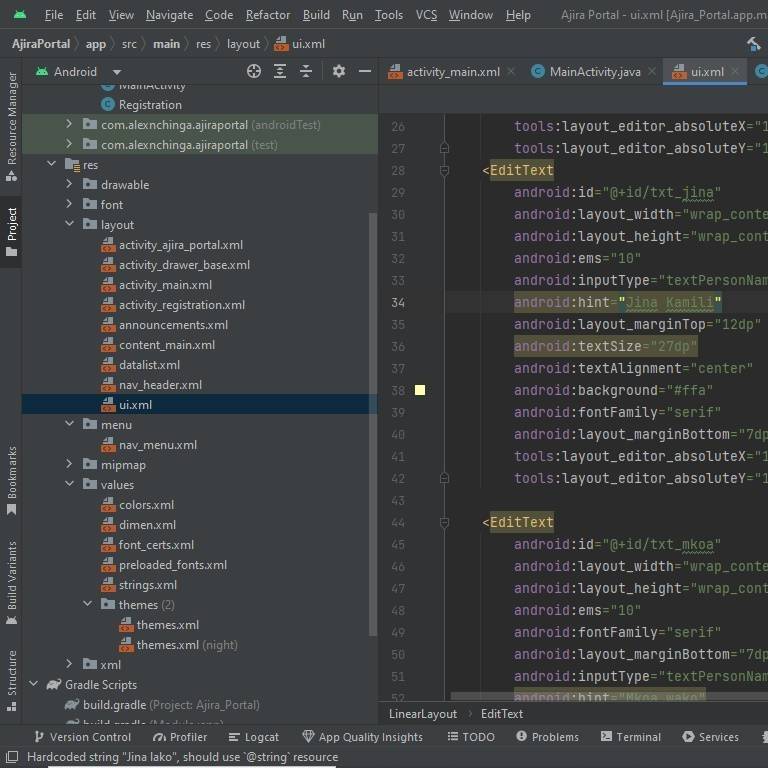Open App Quality Insights panel

point(362,737)
